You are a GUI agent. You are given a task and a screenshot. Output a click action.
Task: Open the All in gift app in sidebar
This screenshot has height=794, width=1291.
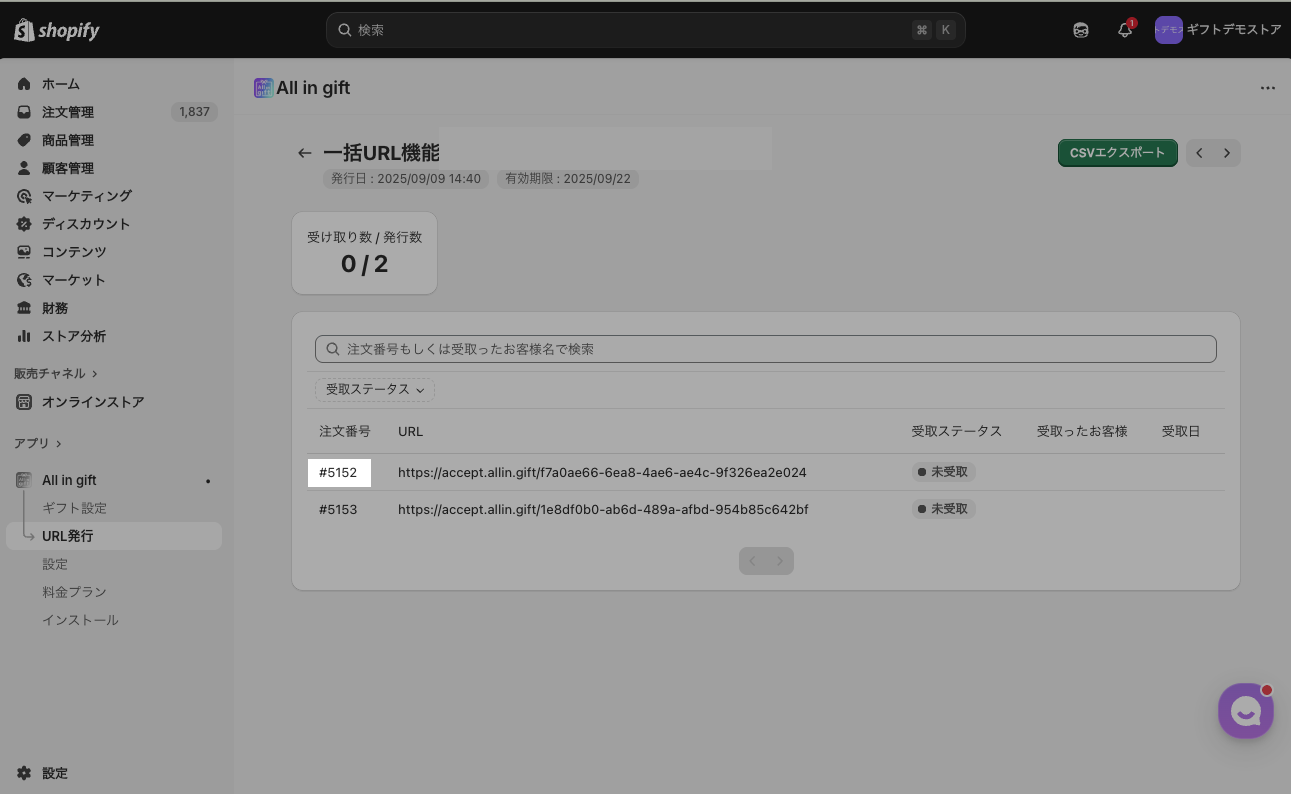coord(69,480)
